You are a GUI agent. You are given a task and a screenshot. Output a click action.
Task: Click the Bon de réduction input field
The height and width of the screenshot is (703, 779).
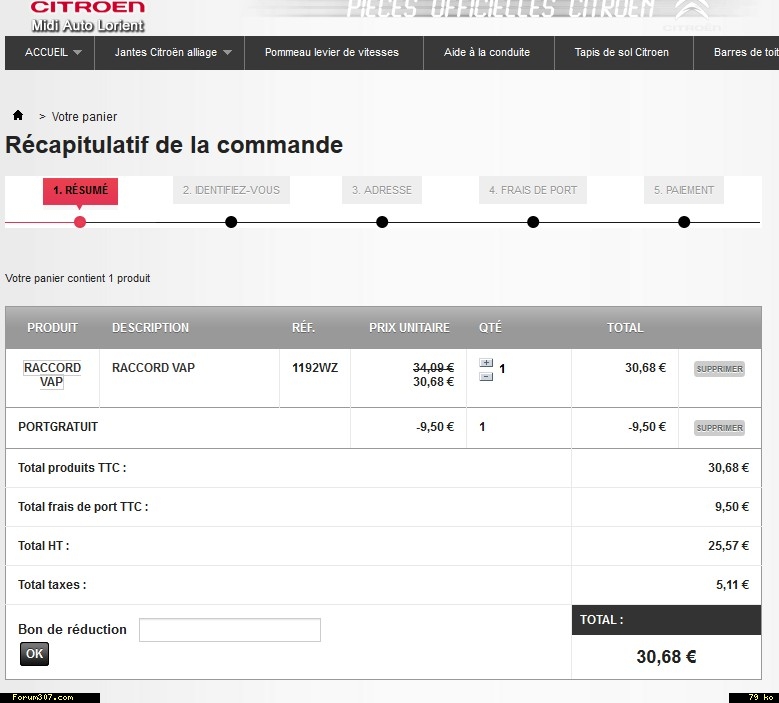[229, 630]
